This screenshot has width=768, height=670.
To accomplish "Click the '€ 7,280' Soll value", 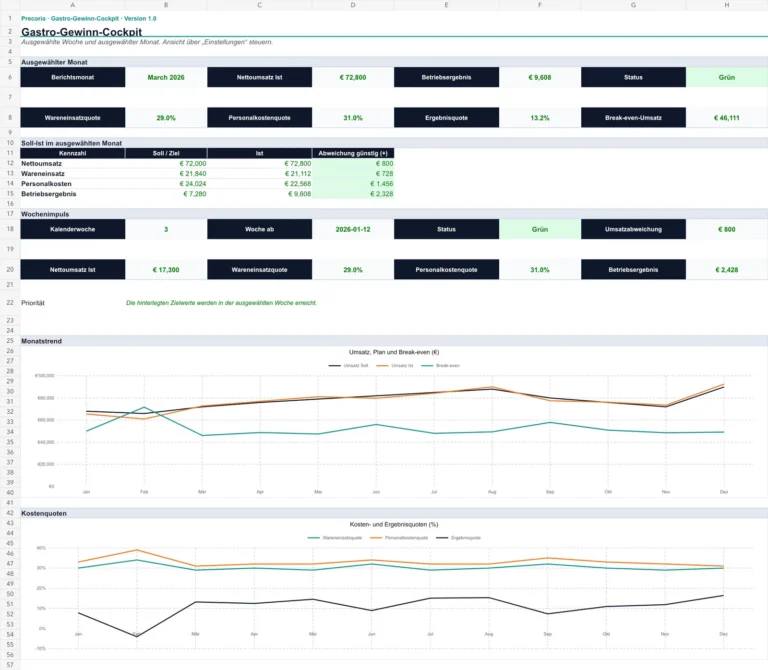I will click(166, 194).
